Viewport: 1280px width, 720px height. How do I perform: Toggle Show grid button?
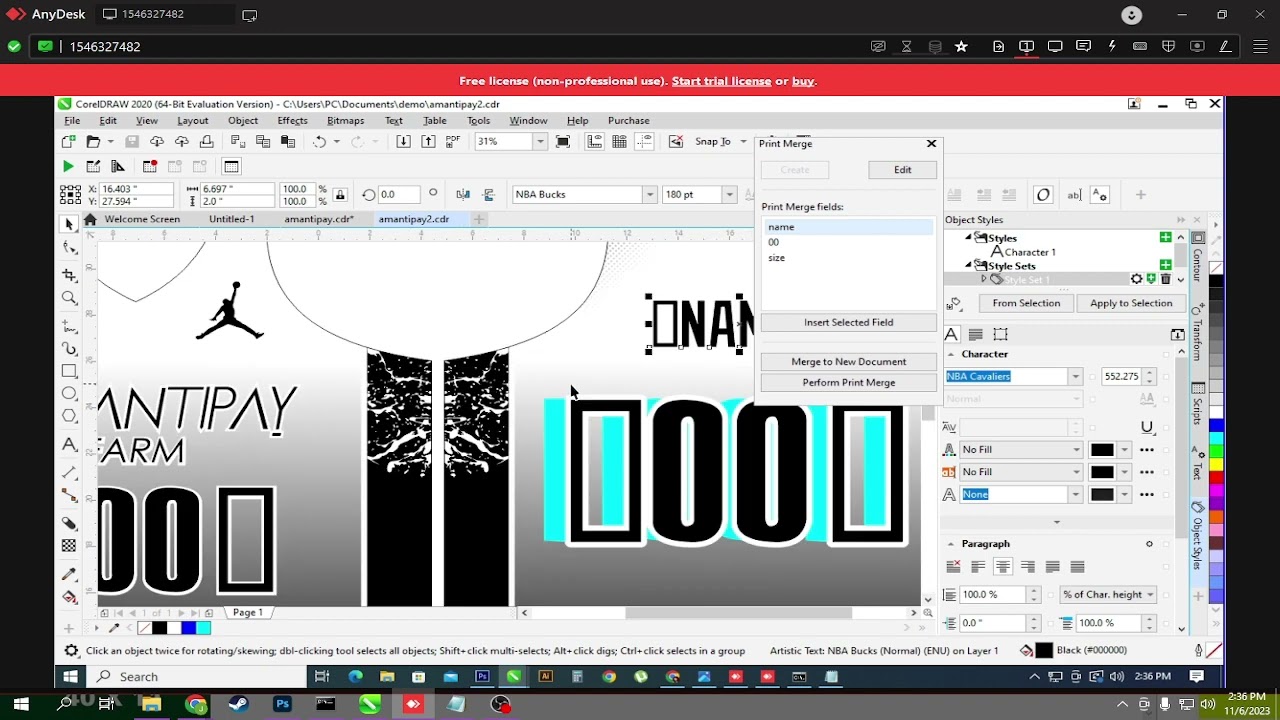pyautogui.click(x=619, y=142)
